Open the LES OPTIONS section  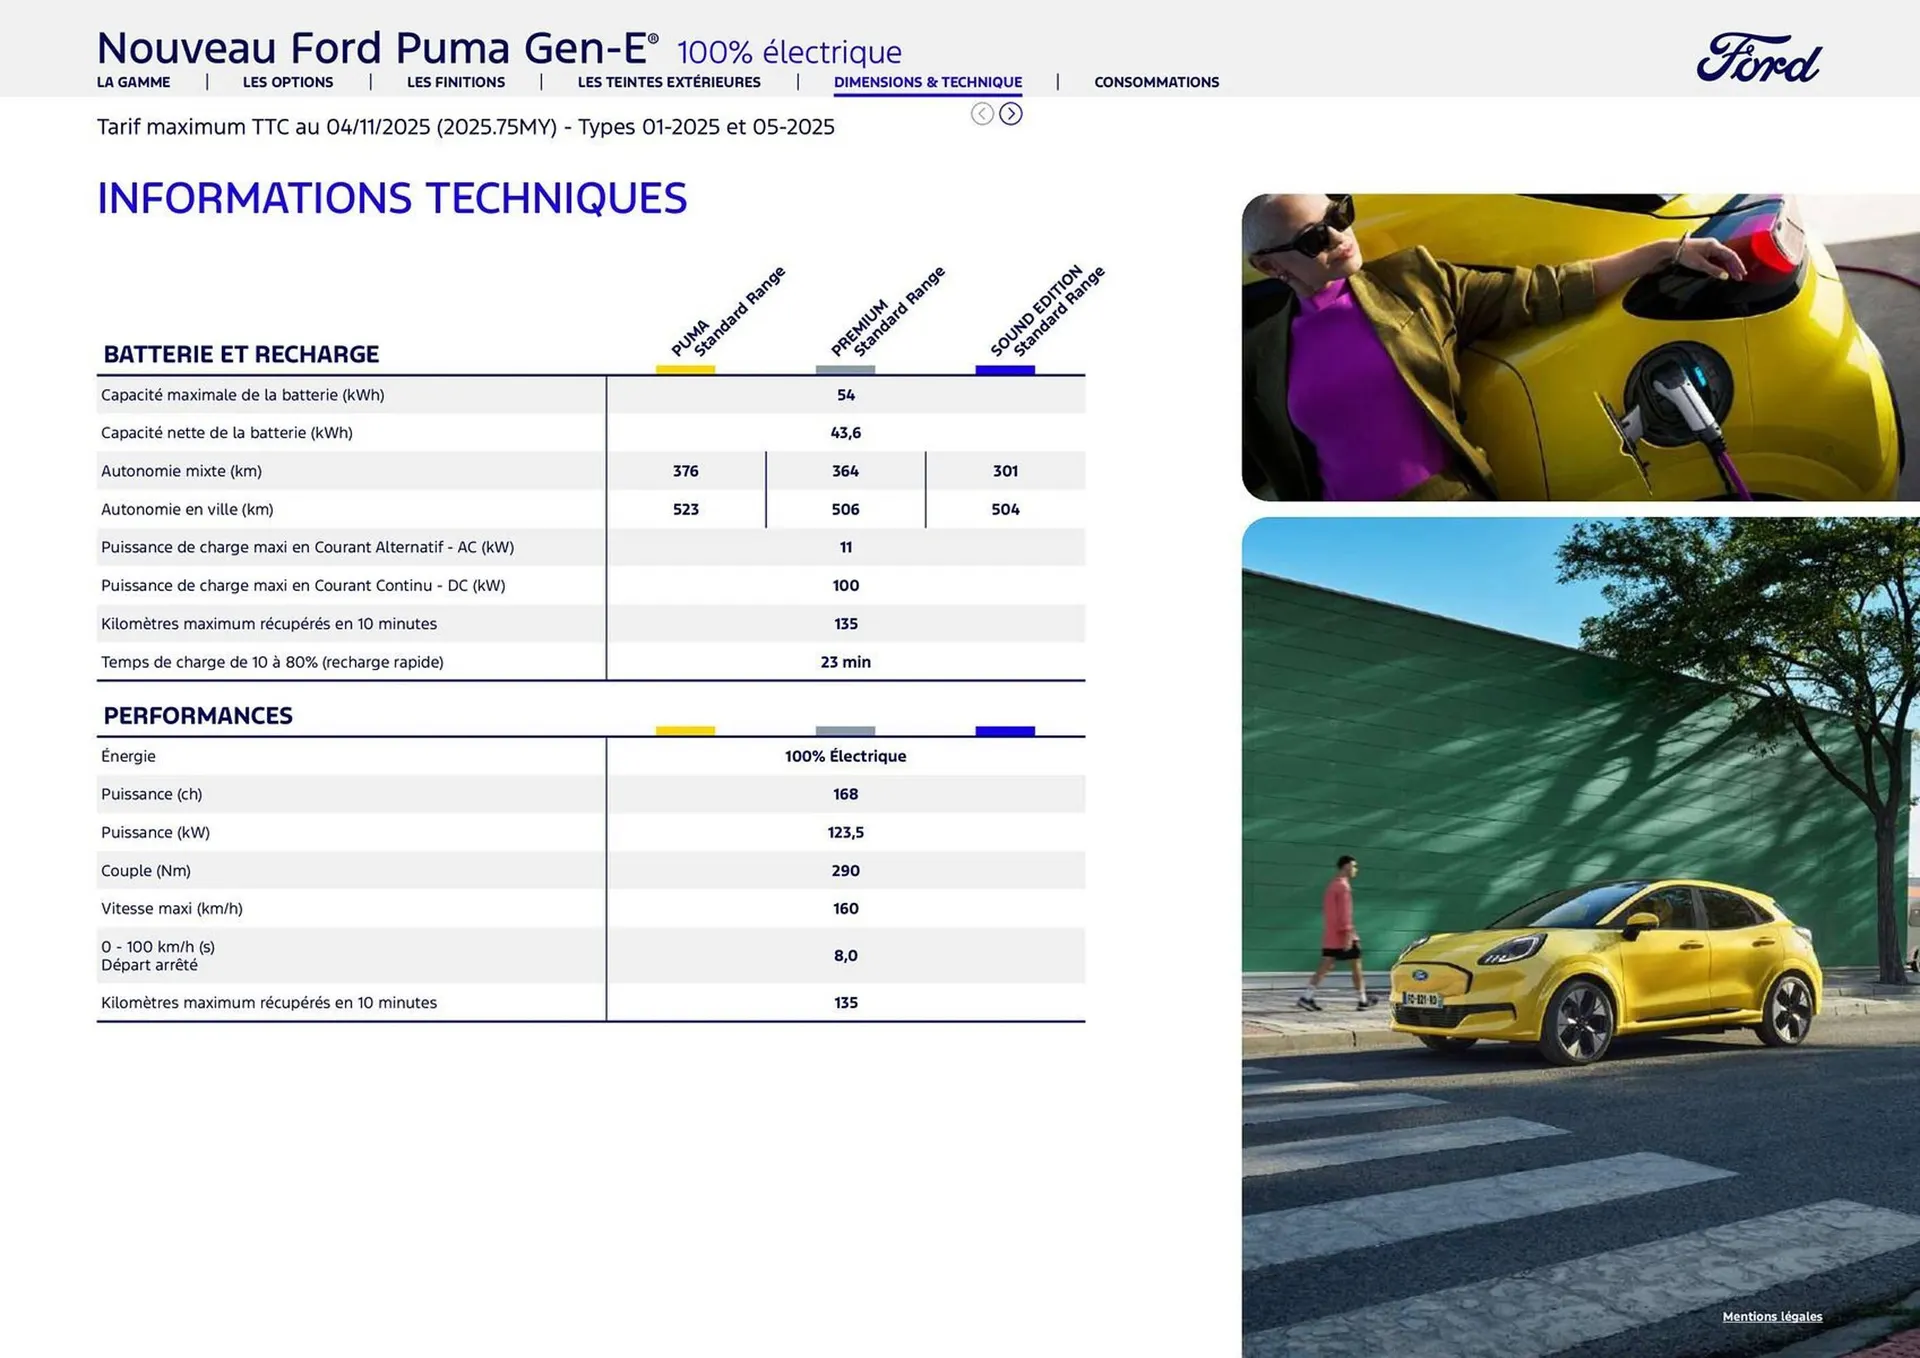(x=288, y=82)
